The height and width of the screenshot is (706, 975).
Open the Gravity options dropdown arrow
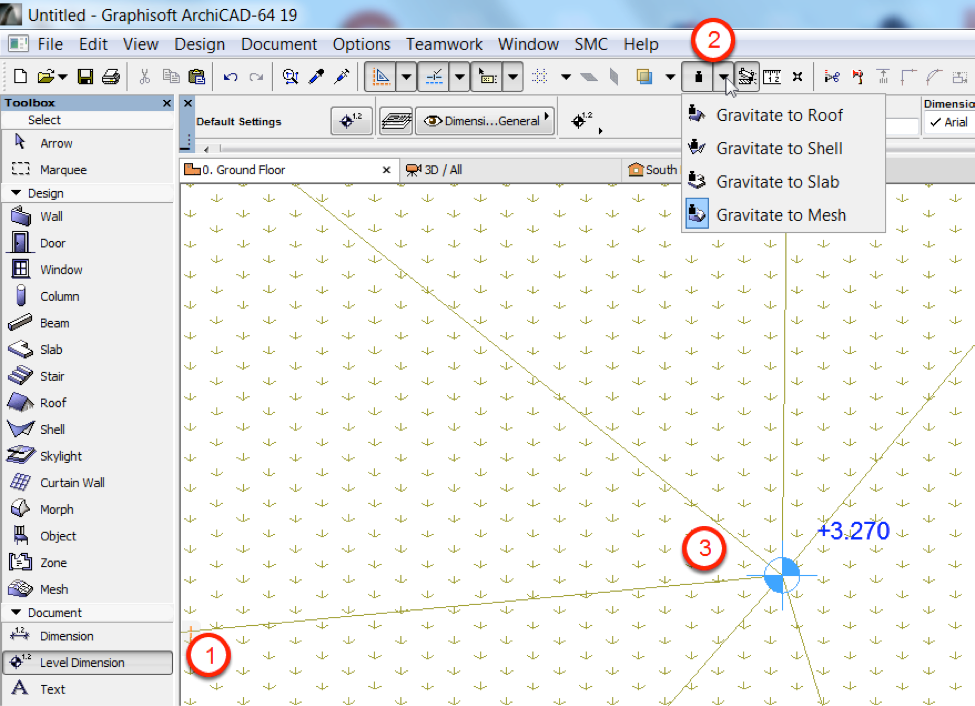pyautogui.click(x=723, y=77)
